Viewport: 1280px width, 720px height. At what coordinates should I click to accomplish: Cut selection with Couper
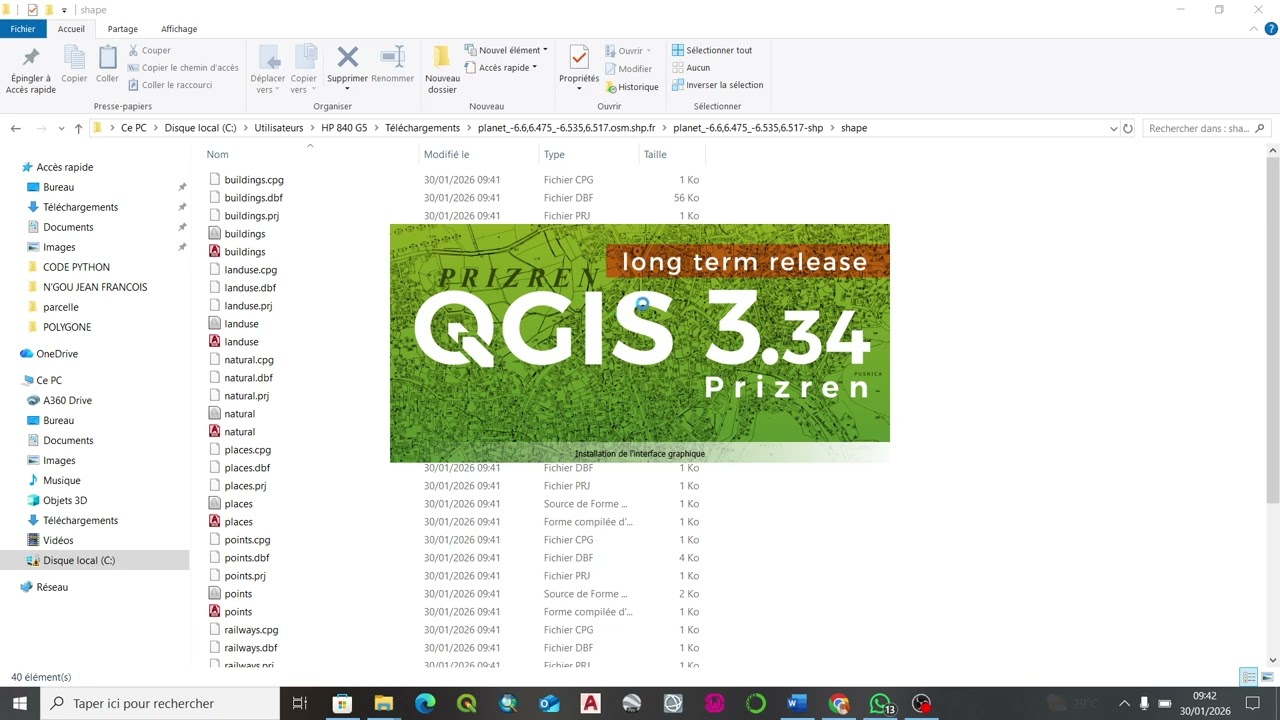point(149,50)
